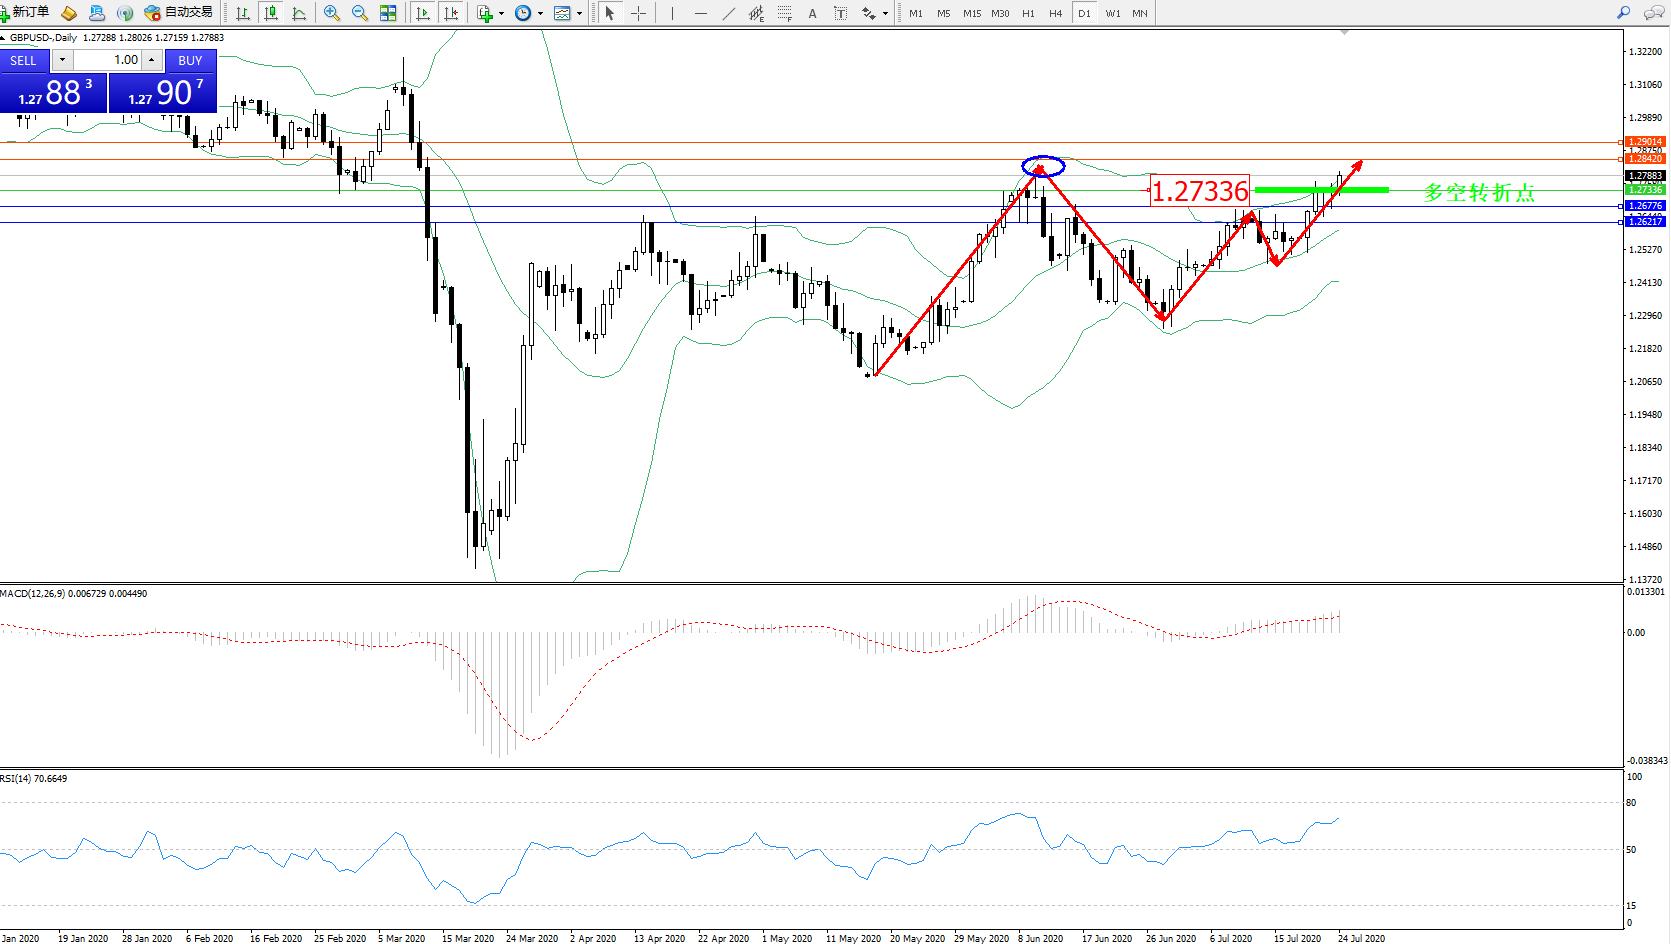Select the Fibonacci retracement tool

tap(784, 13)
